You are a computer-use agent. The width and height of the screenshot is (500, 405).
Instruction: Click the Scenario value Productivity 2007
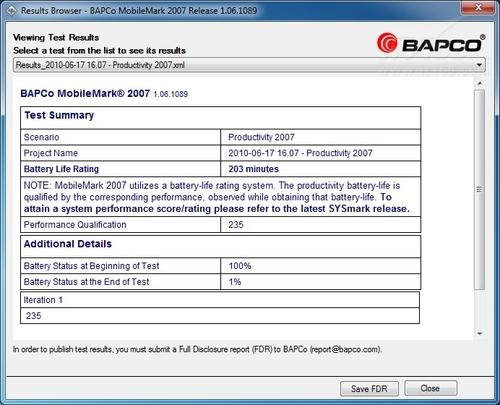(x=261, y=137)
